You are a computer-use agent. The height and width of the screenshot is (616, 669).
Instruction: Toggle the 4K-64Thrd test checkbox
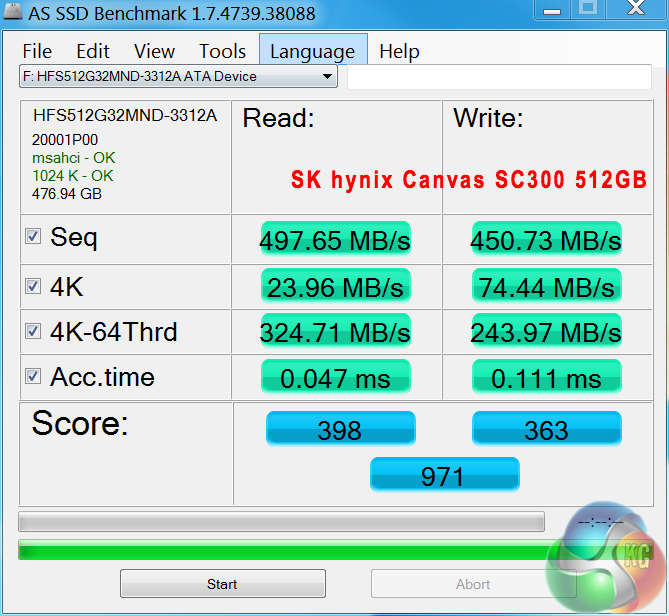pos(33,331)
